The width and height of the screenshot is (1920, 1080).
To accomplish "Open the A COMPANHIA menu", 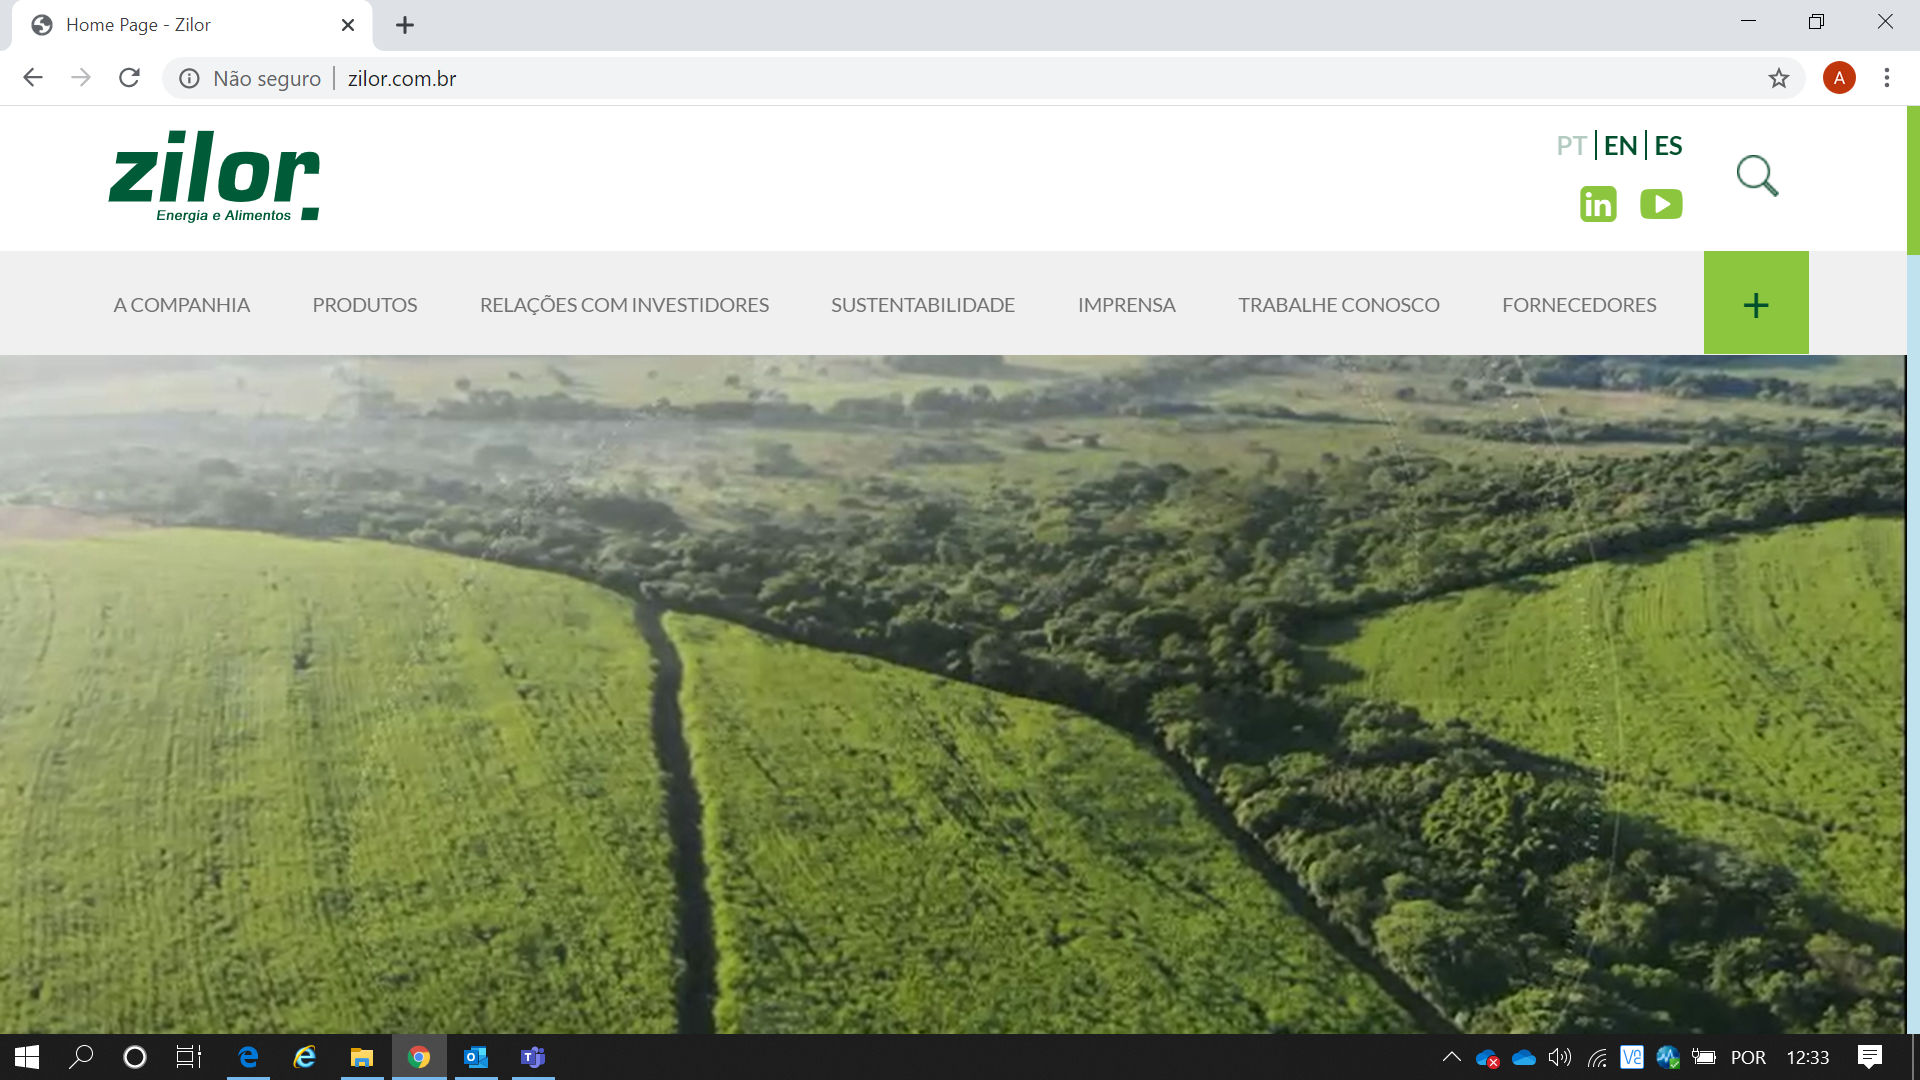I will pyautogui.click(x=181, y=305).
